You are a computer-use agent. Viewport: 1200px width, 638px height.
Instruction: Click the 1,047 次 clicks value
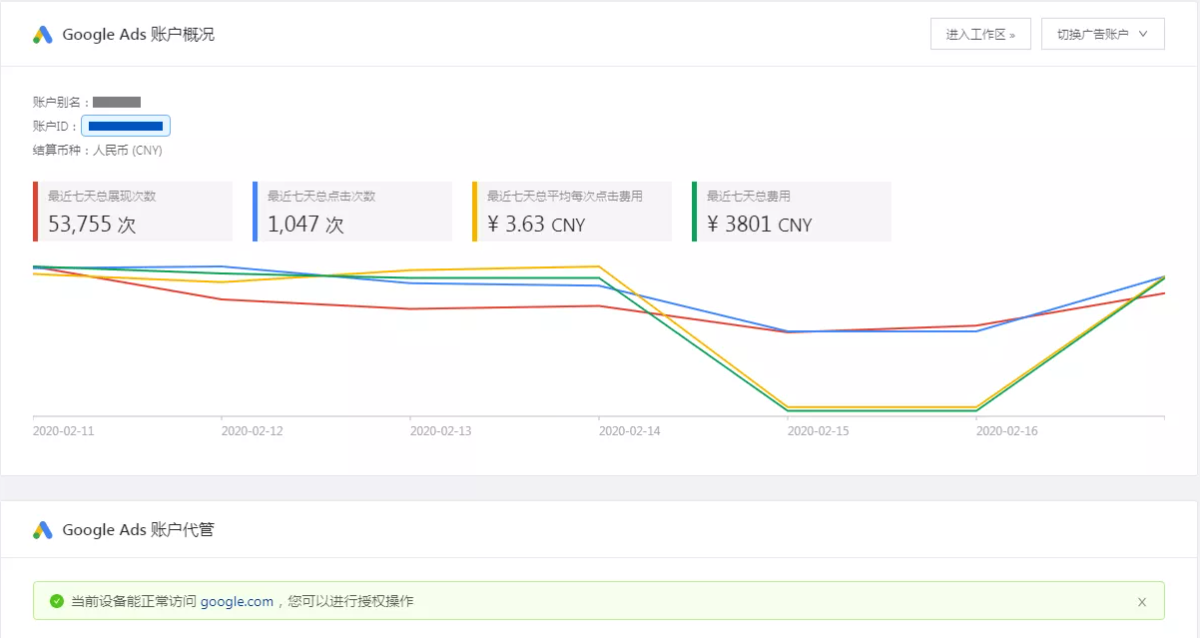306,224
